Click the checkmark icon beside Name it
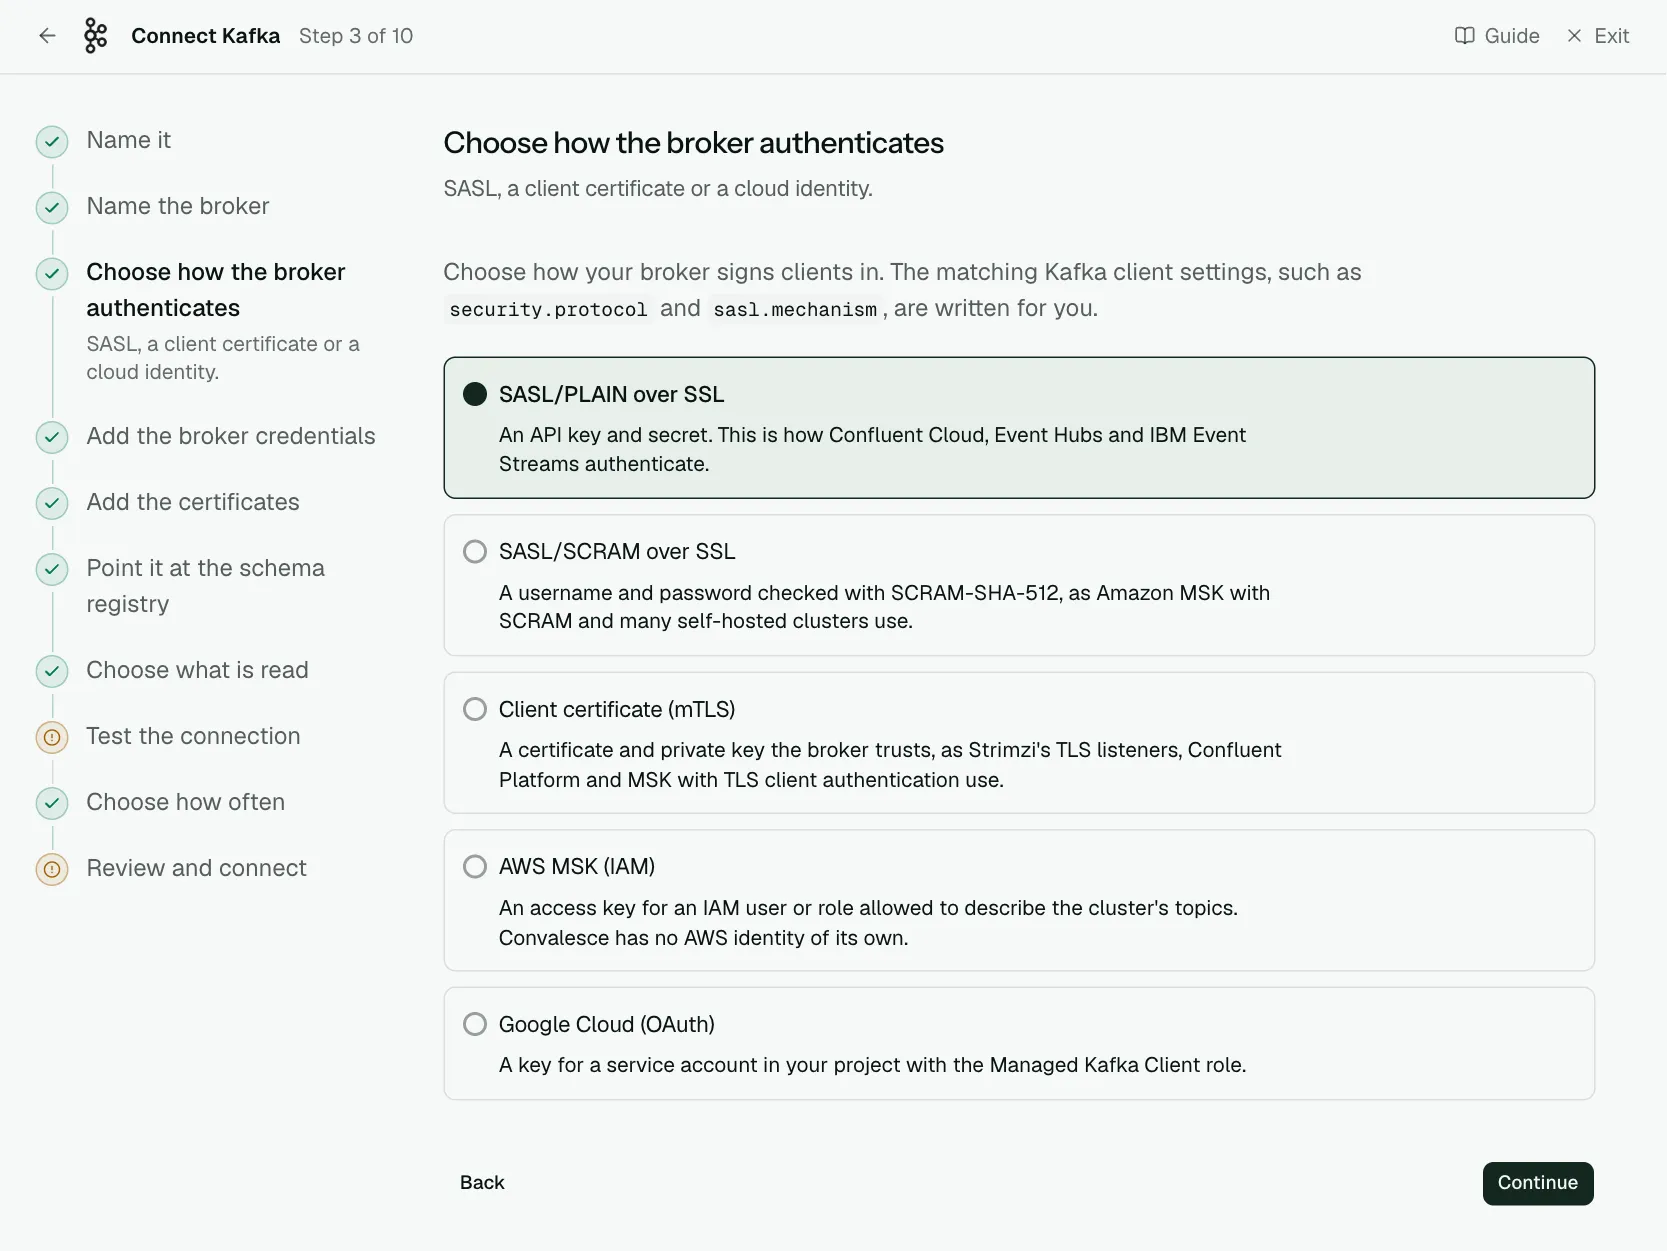 [52, 142]
